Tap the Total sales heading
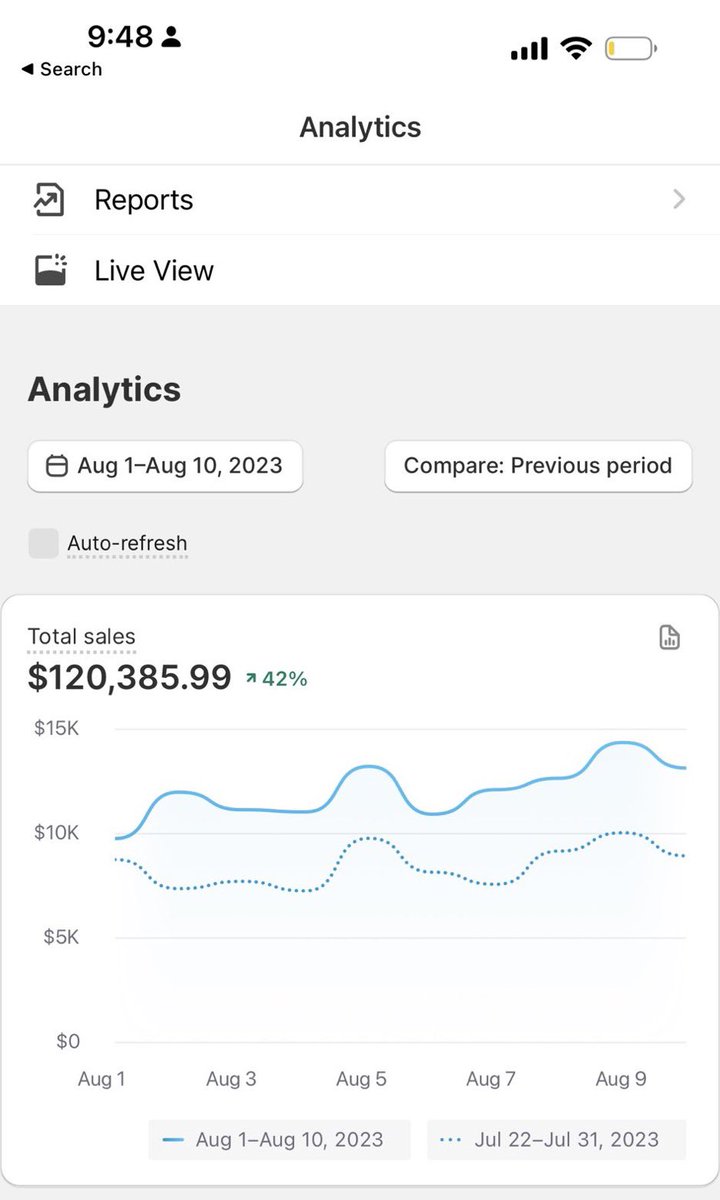720x1200 pixels. click(81, 637)
